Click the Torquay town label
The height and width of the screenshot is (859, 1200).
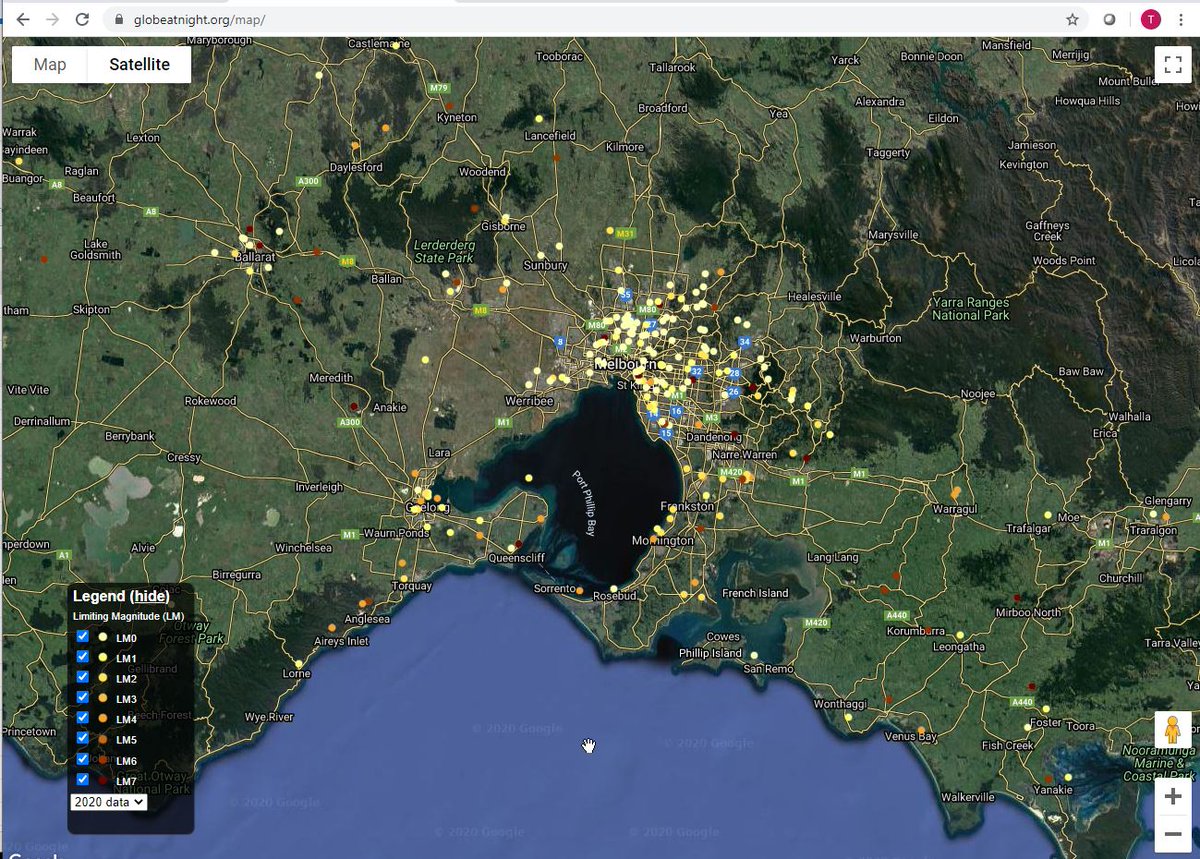[x=412, y=586]
